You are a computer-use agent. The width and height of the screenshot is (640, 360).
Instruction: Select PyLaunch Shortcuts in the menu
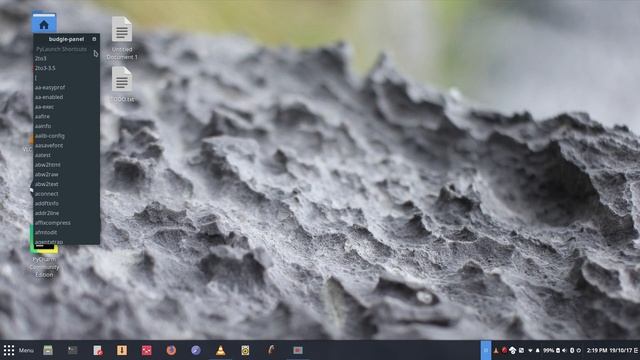pyautogui.click(x=61, y=49)
